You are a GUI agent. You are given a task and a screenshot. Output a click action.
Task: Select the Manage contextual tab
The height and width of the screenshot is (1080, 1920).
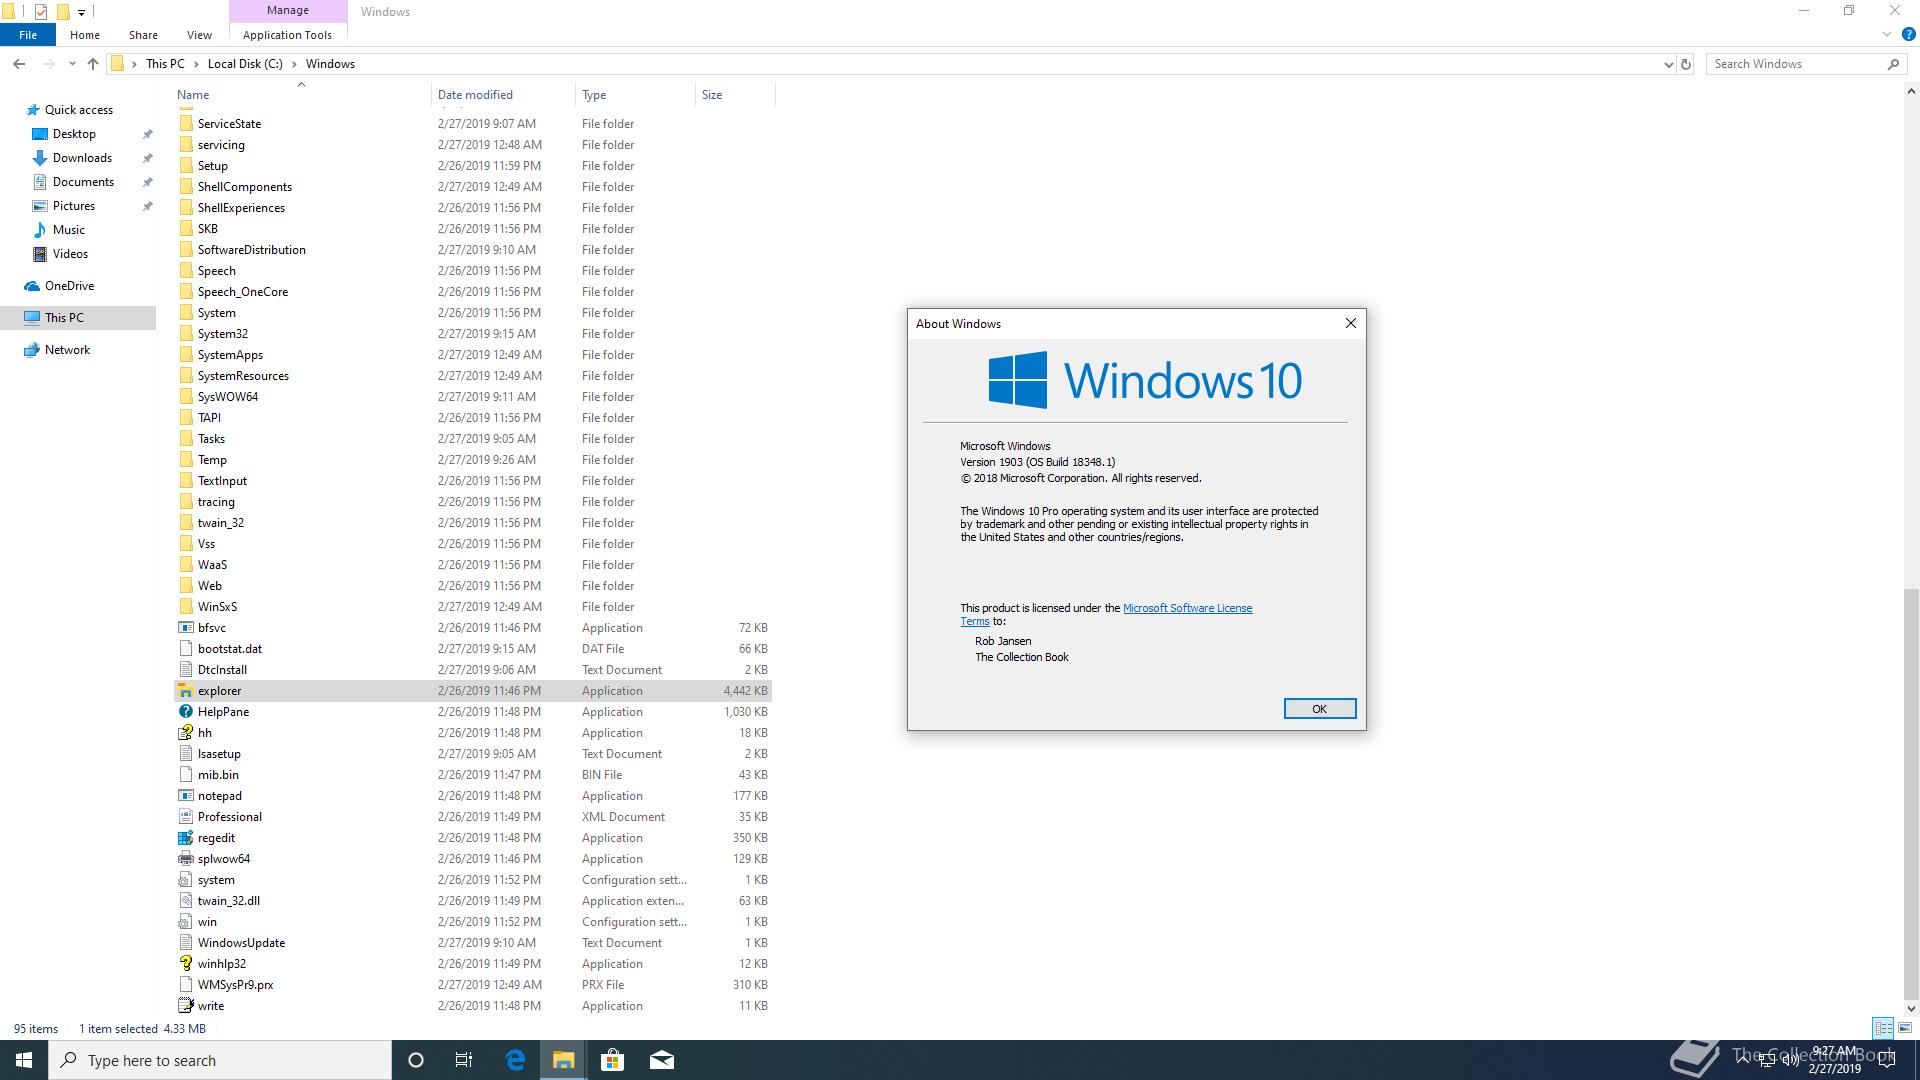288,10
